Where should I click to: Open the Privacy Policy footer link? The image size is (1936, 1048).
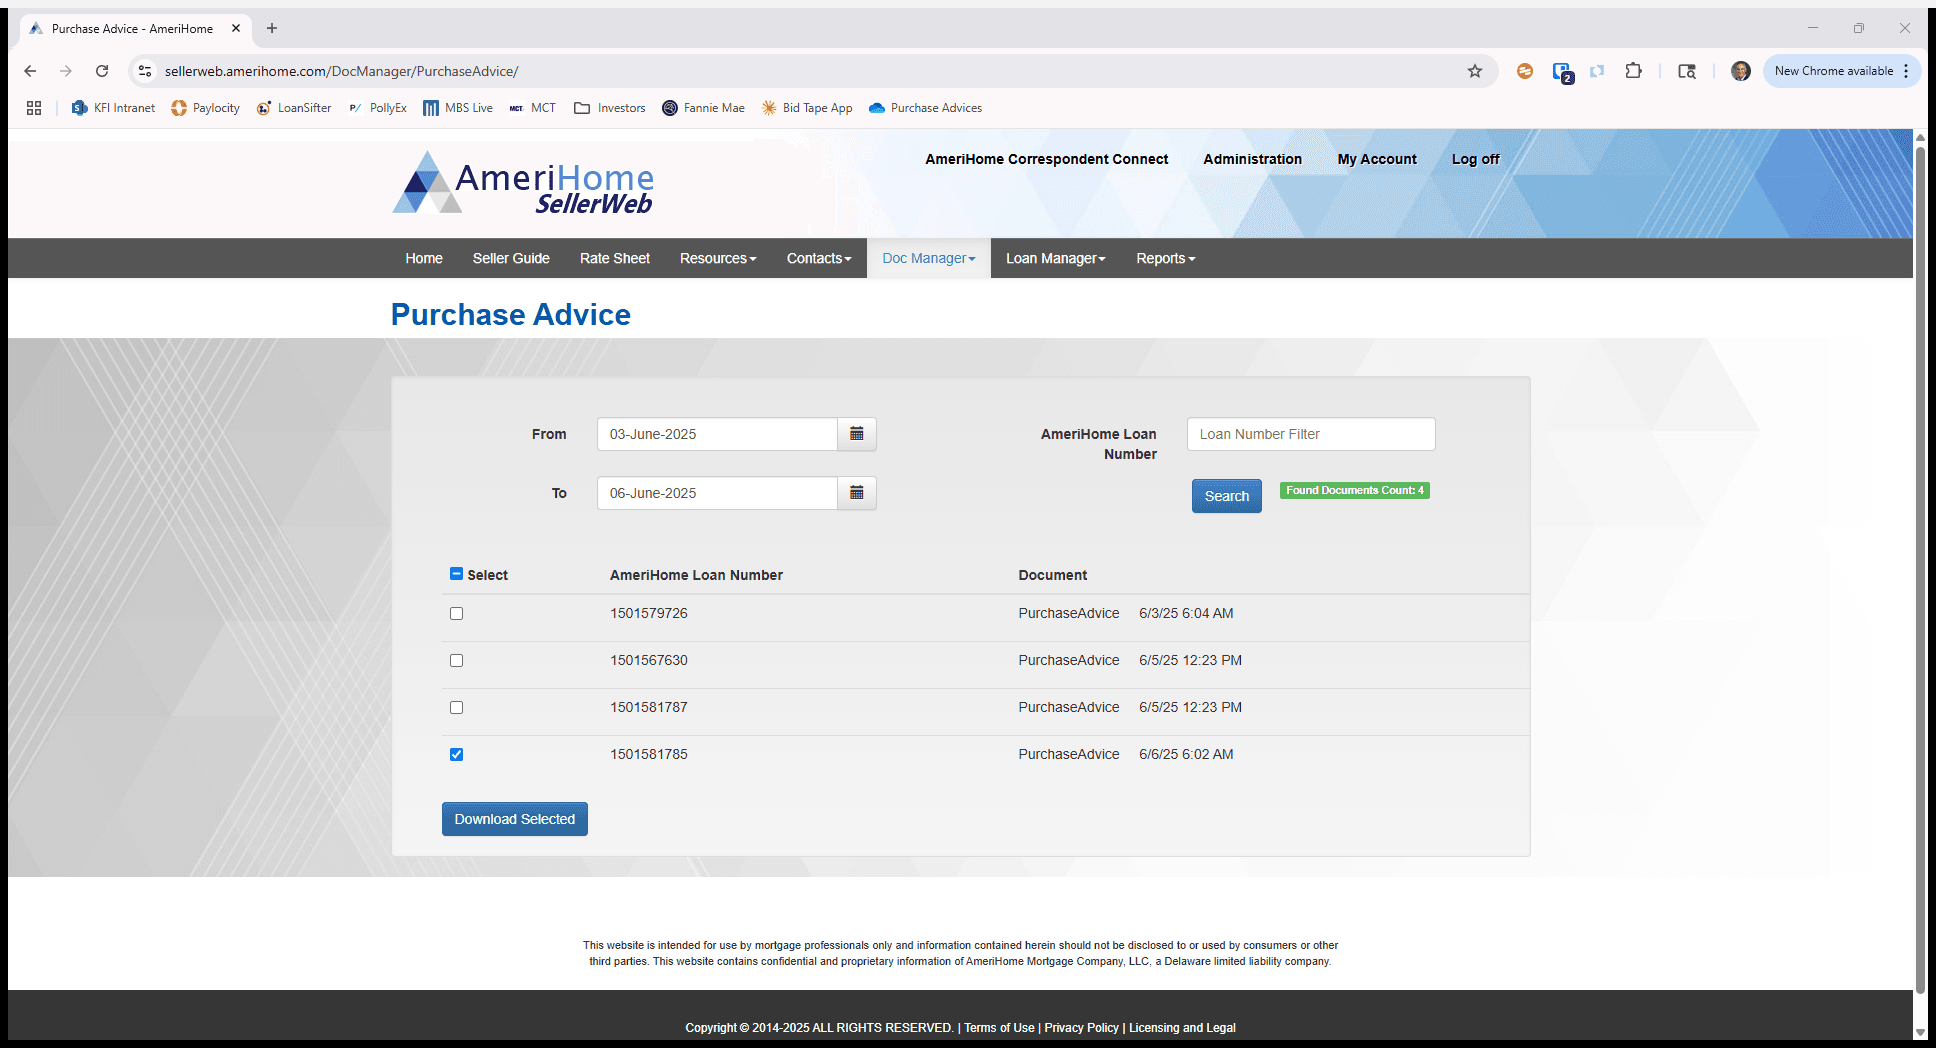point(1081,1028)
